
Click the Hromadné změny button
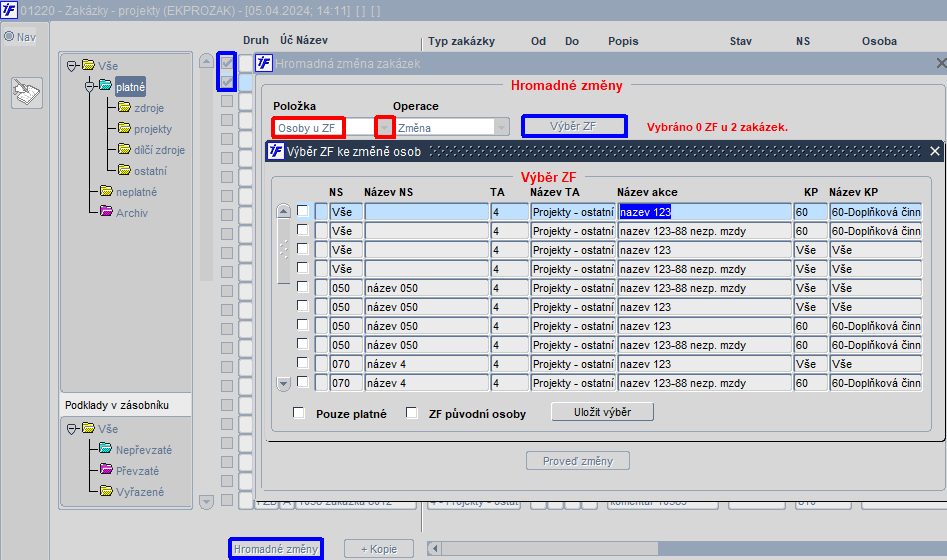275,549
